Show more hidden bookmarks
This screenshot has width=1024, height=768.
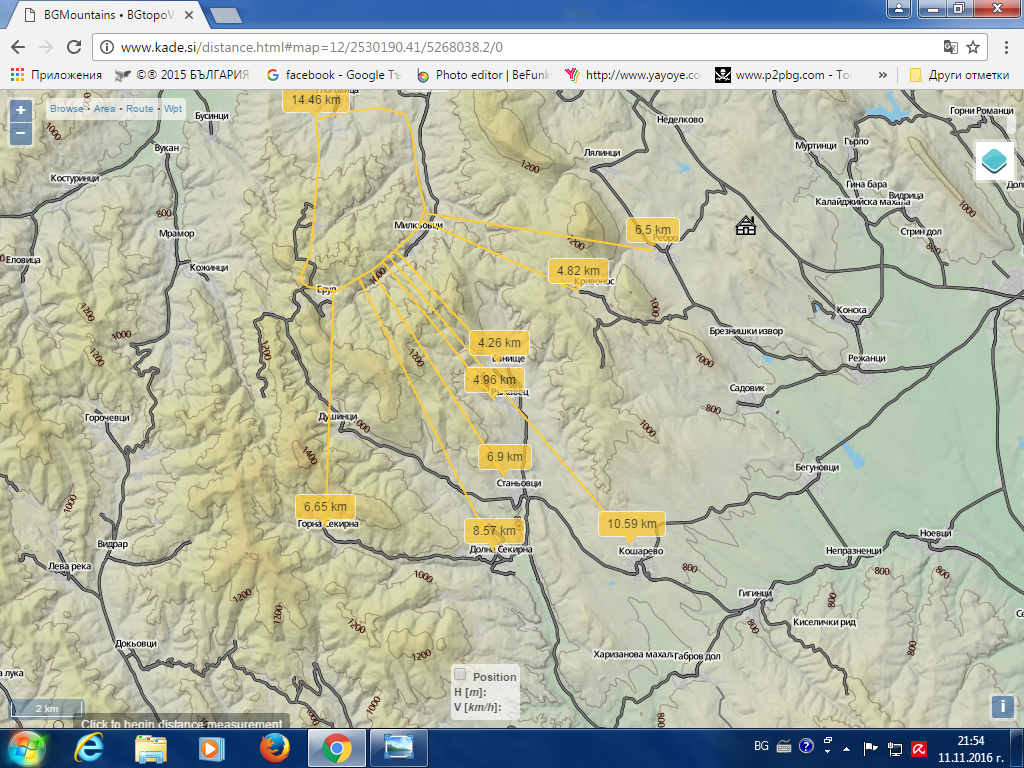pyautogui.click(x=882, y=75)
